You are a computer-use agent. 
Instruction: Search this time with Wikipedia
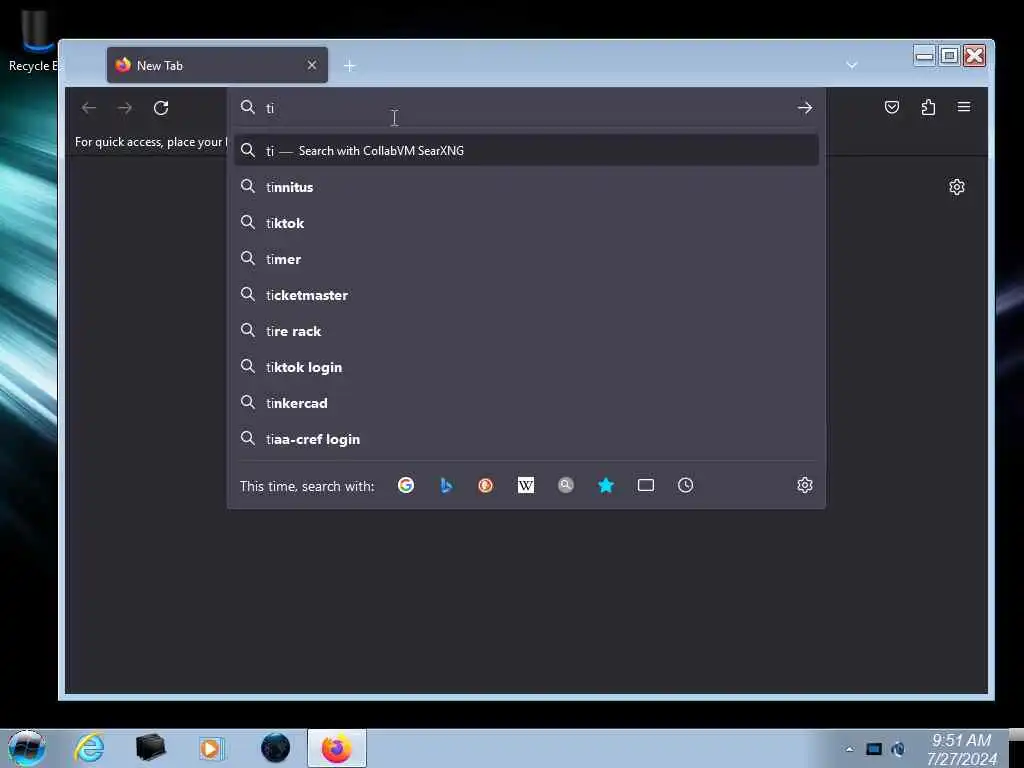click(x=526, y=485)
